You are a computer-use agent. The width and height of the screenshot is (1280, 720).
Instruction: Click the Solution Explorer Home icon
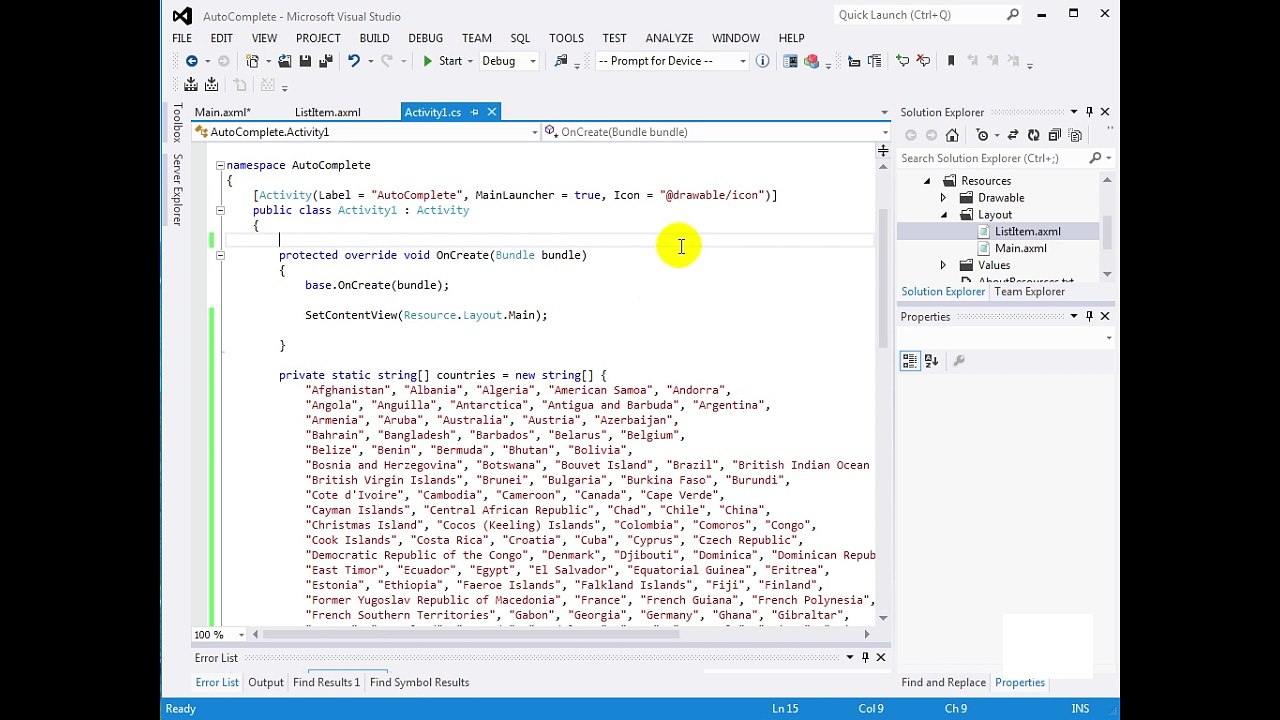[x=952, y=135]
